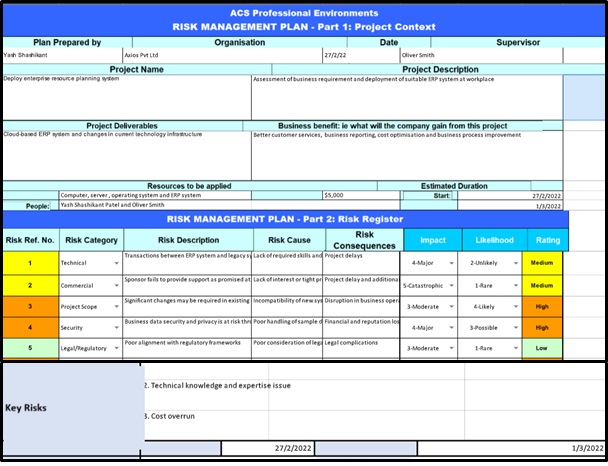This screenshot has height=466, width=608.
Task: Select the Low rating cell for risk 5
Action: (542, 348)
